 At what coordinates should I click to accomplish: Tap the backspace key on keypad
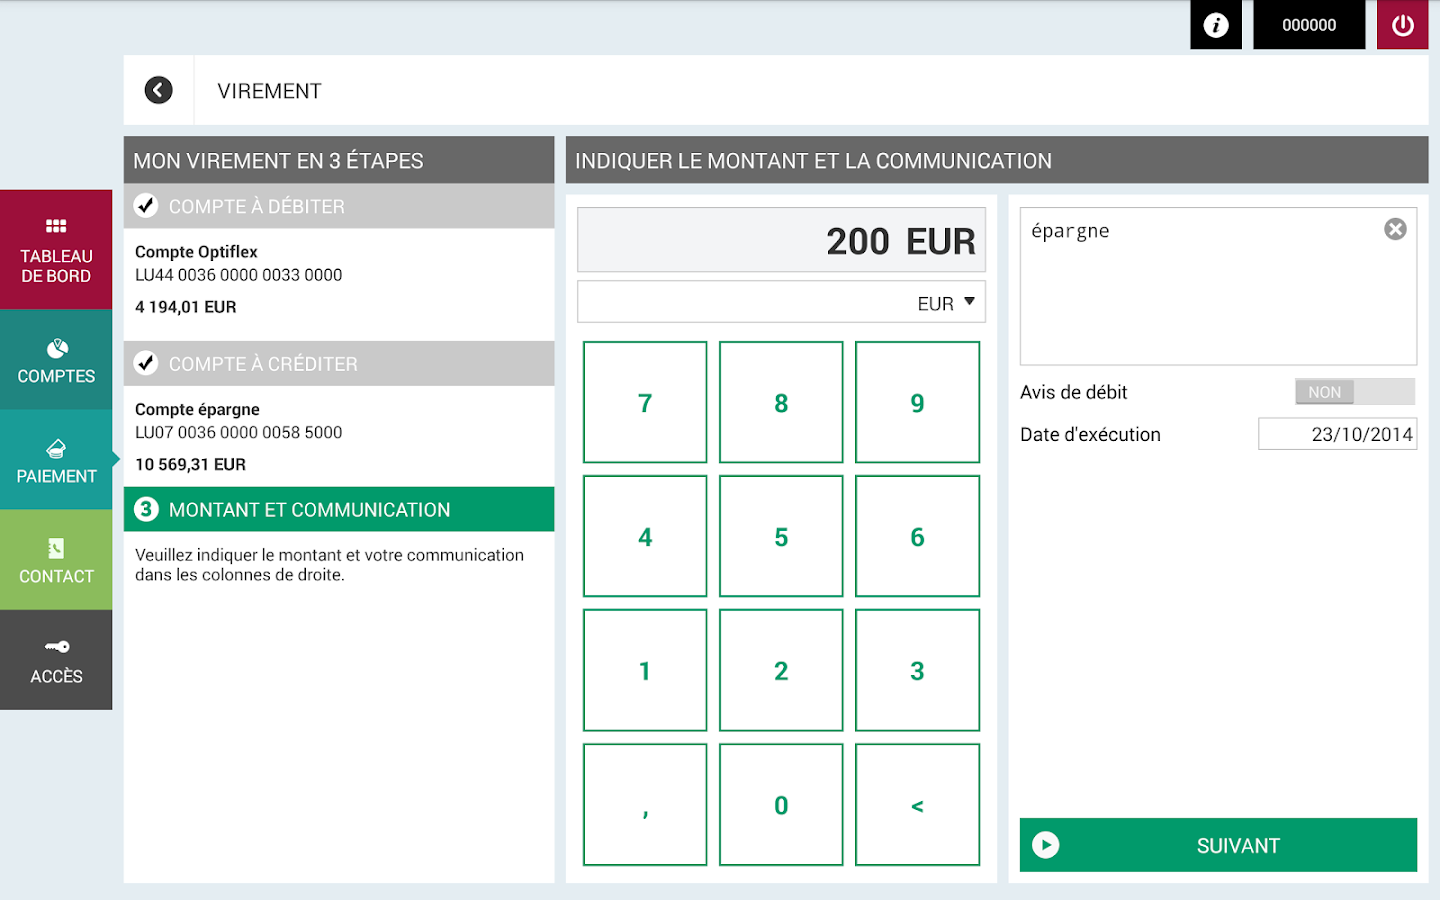(x=917, y=805)
